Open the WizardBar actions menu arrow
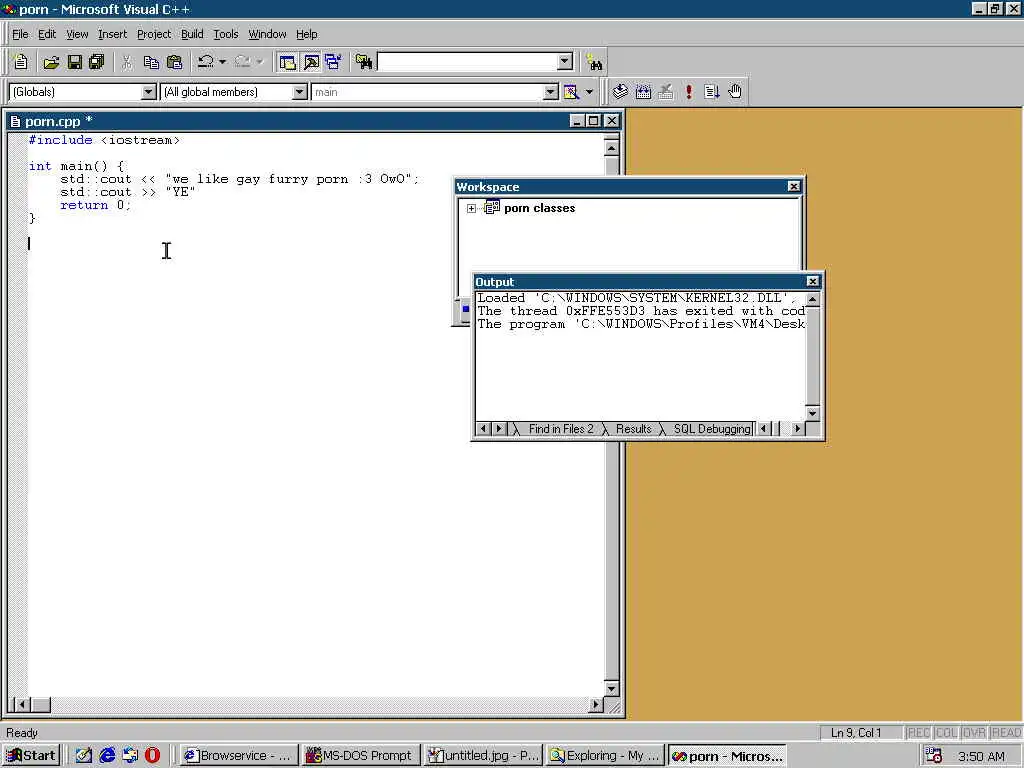1024x768 pixels. (x=589, y=92)
